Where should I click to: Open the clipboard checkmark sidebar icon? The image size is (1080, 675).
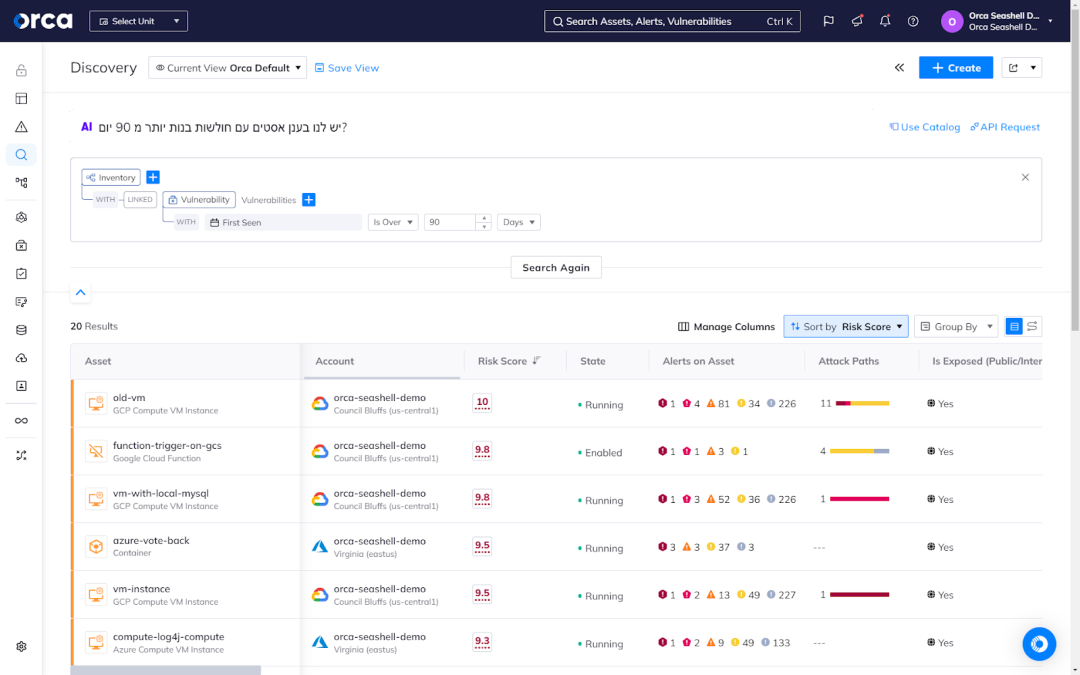point(21,273)
